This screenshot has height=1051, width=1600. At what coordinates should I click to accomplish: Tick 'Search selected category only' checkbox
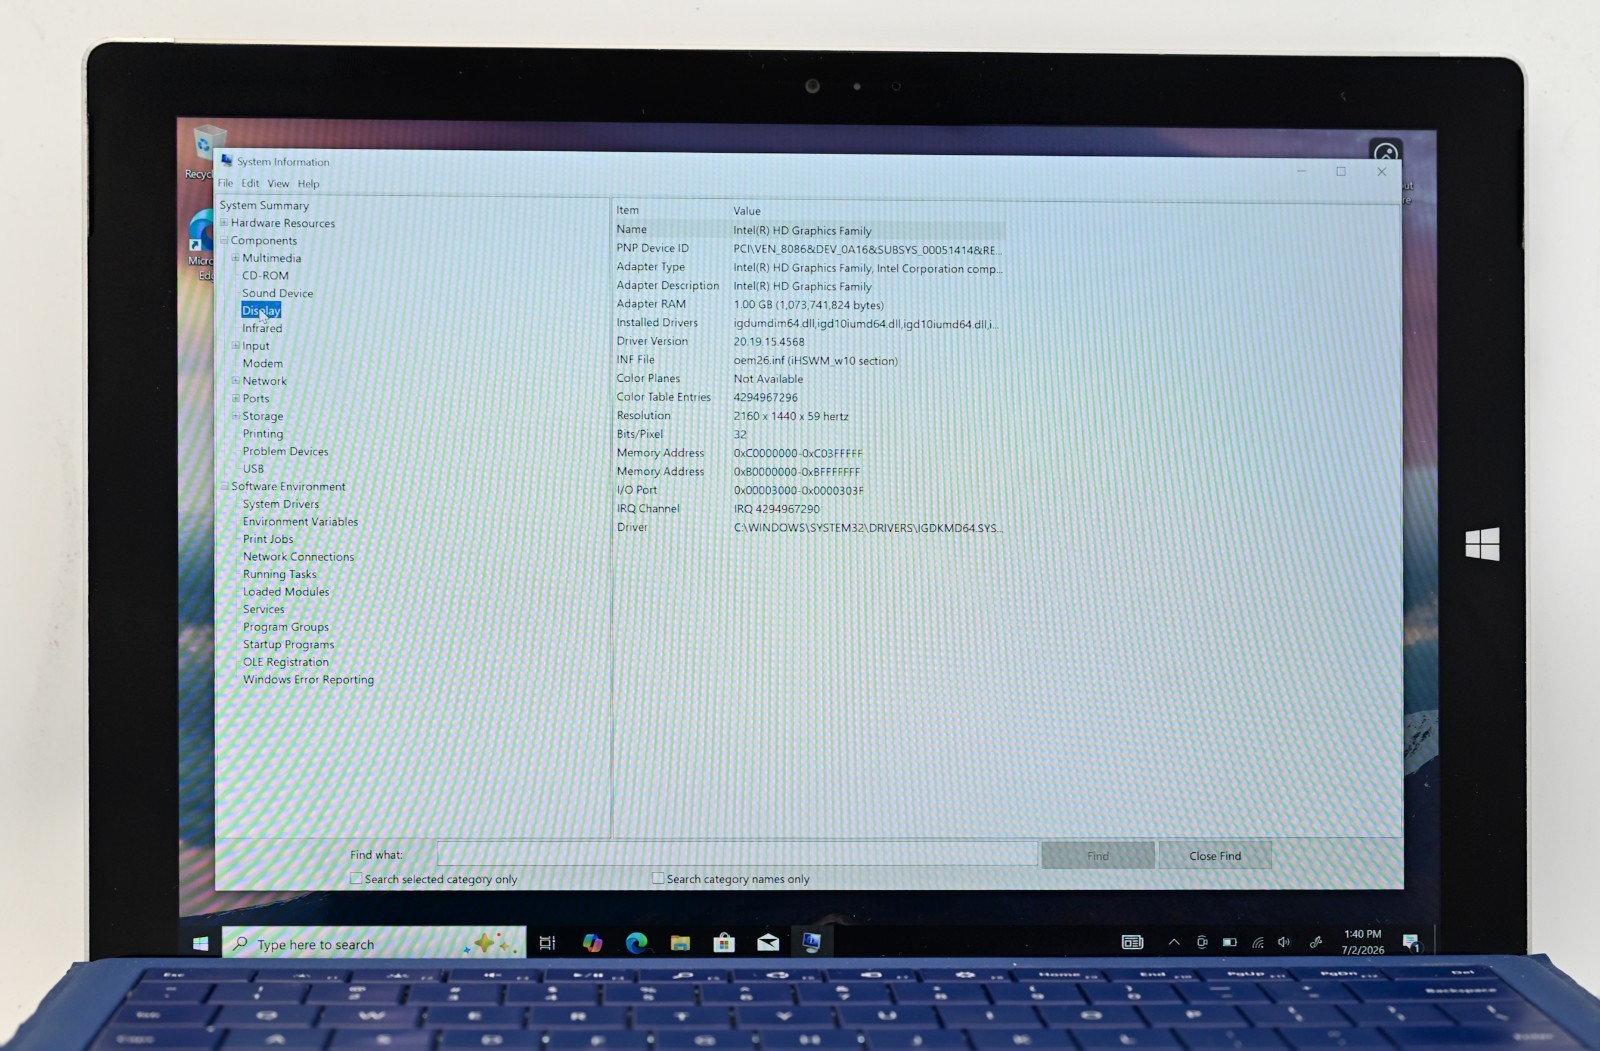(x=356, y=879)
